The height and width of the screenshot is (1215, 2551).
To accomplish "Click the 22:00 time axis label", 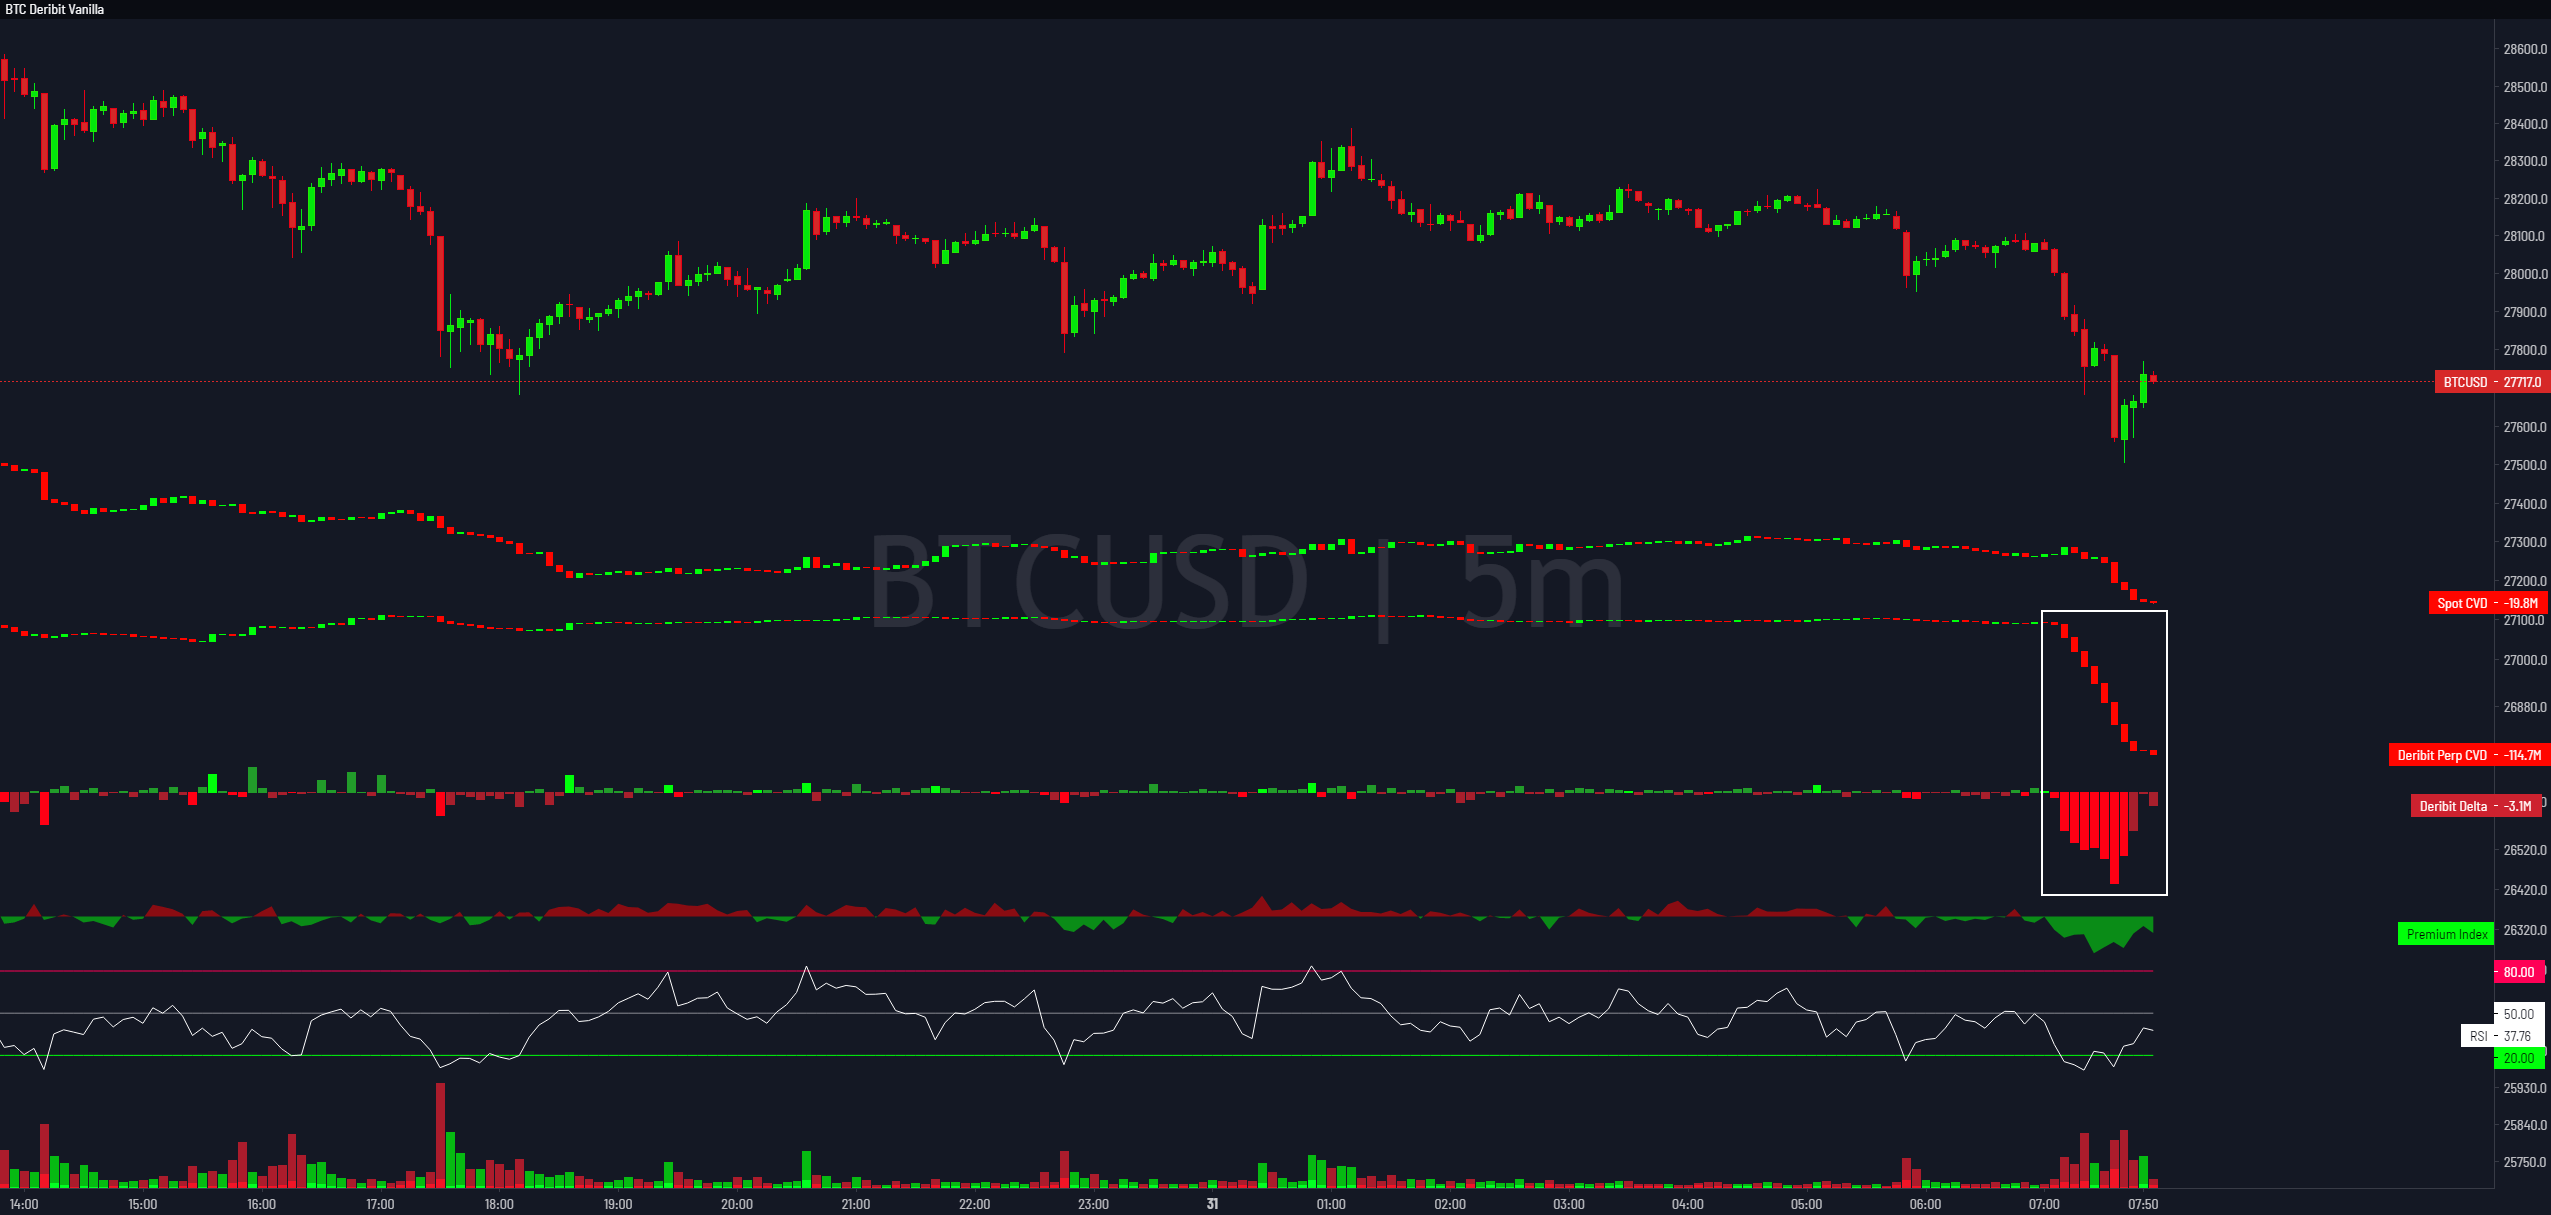I will [x=975, y=1204].
